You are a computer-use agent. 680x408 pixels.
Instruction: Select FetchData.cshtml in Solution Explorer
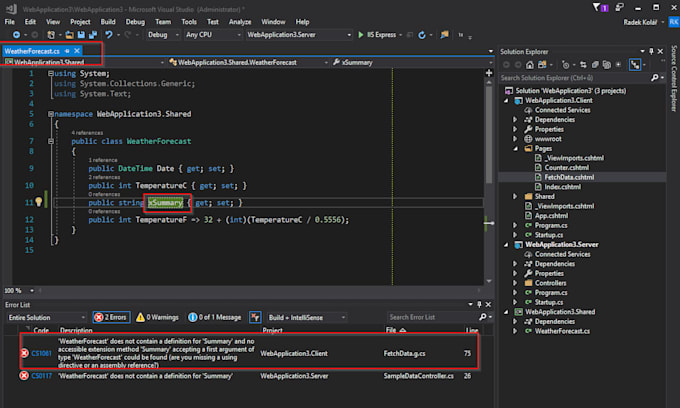(x=569, y=177)
